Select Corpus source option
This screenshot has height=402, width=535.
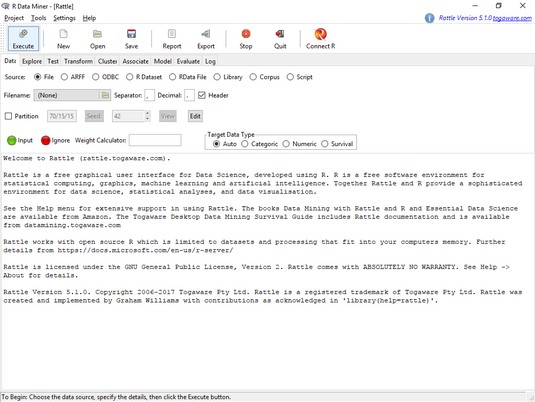pos(253,77)
